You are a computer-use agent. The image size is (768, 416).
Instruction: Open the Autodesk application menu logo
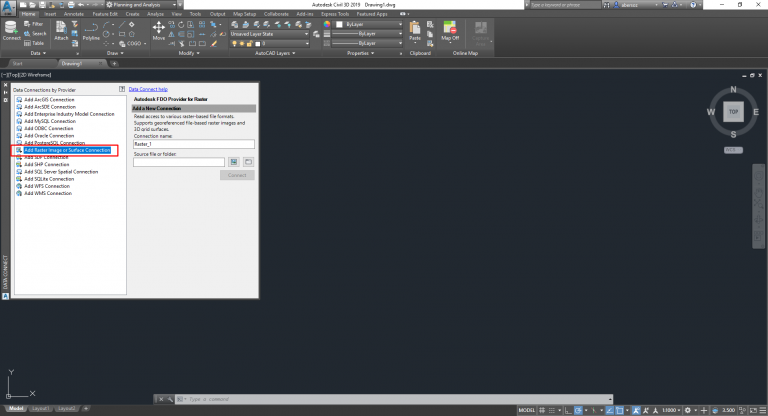pyautogui.click(x=8, y=7)
